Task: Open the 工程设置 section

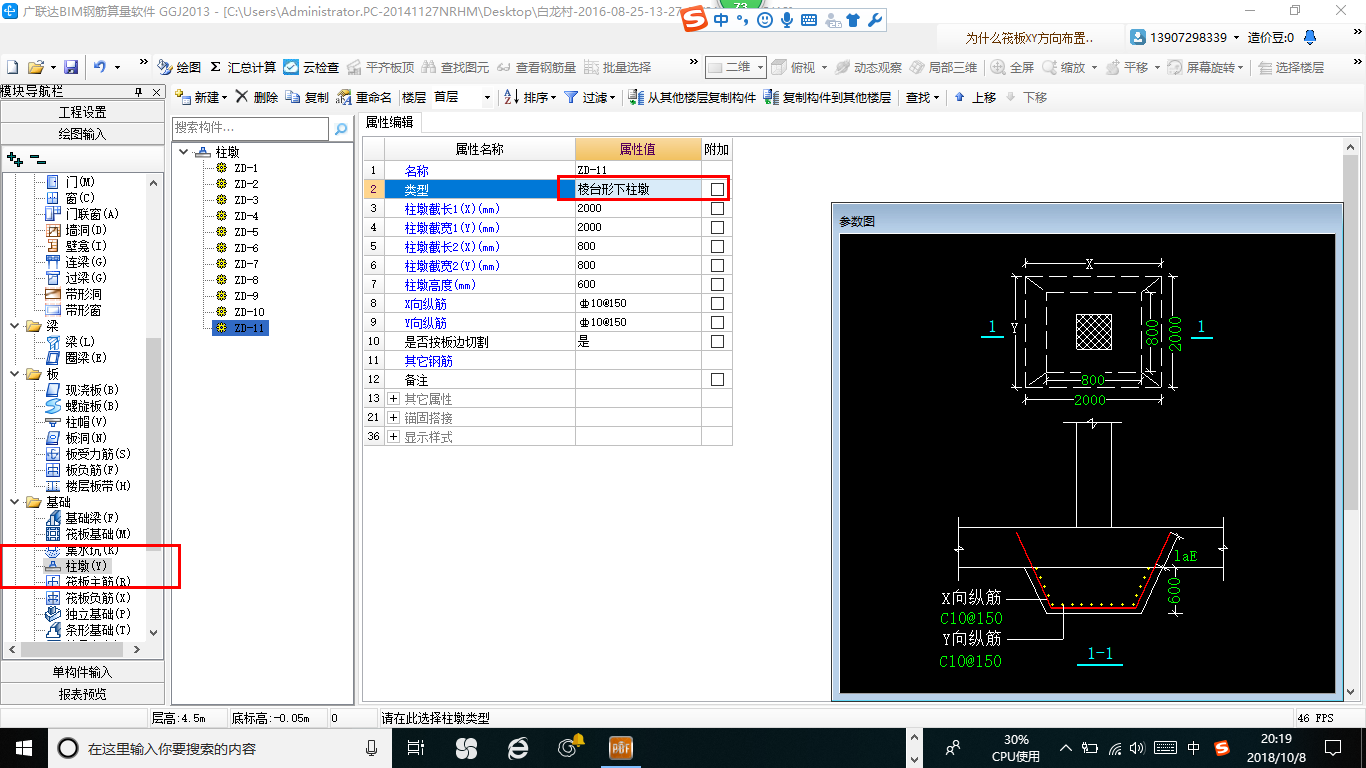Action: coord(82,112)
